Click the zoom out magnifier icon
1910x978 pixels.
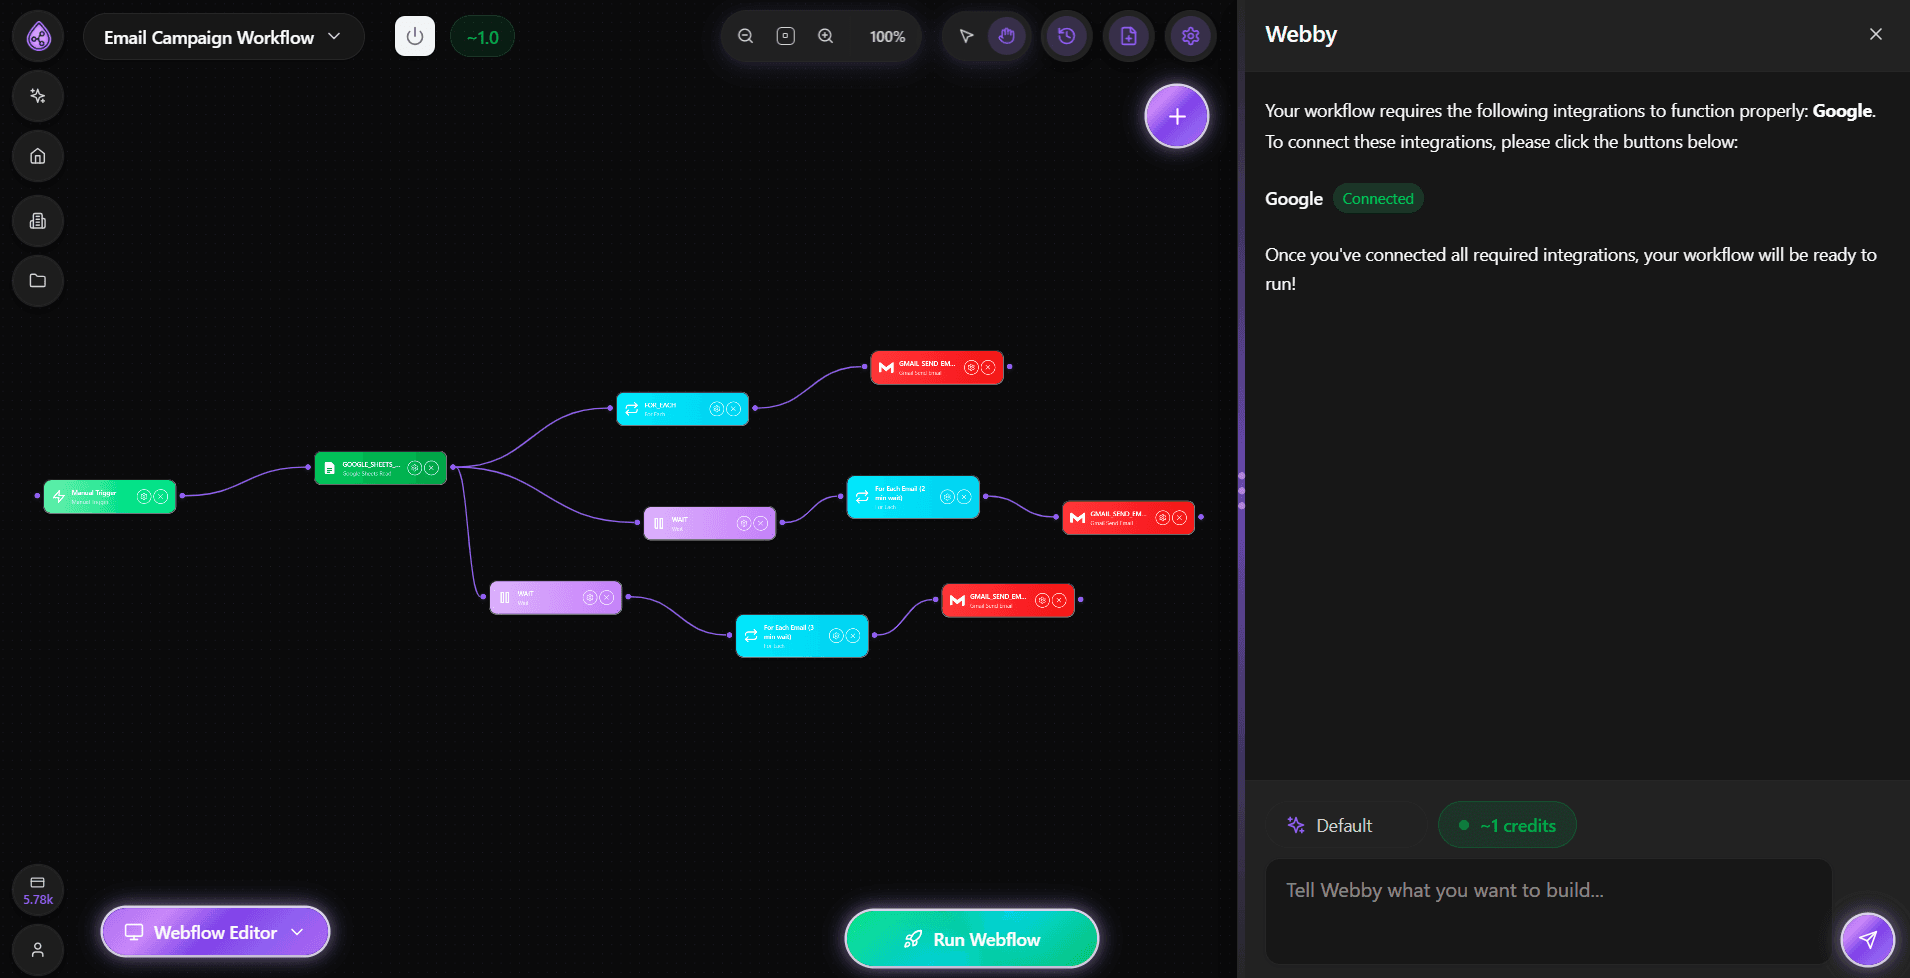pyautogui.click(x=745, y=35)
